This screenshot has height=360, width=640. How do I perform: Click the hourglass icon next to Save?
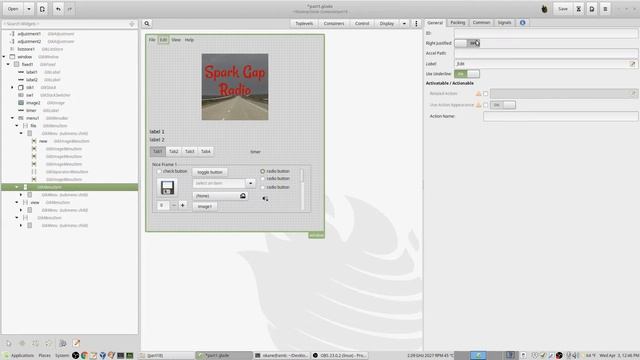click(x=578, y=9)
